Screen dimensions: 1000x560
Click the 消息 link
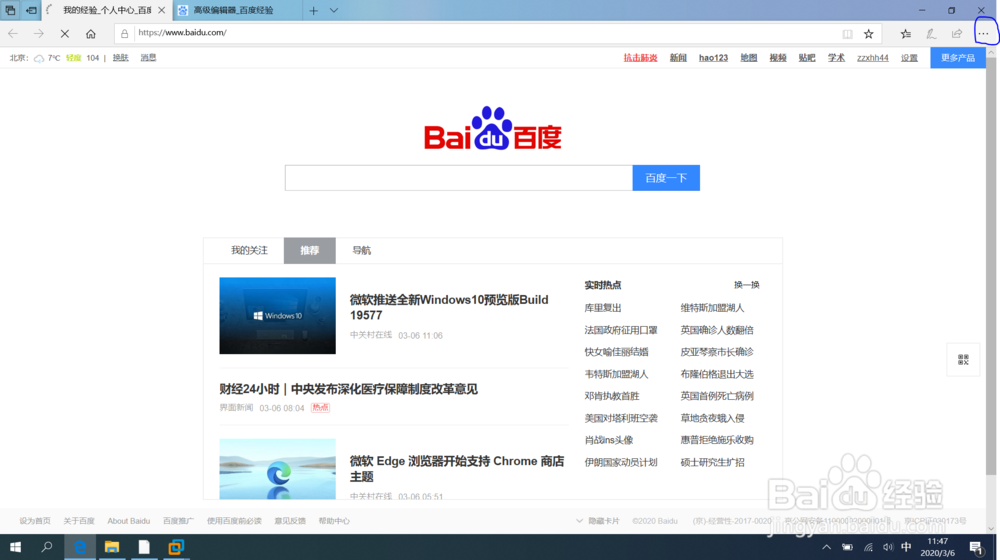click(148, 57)
